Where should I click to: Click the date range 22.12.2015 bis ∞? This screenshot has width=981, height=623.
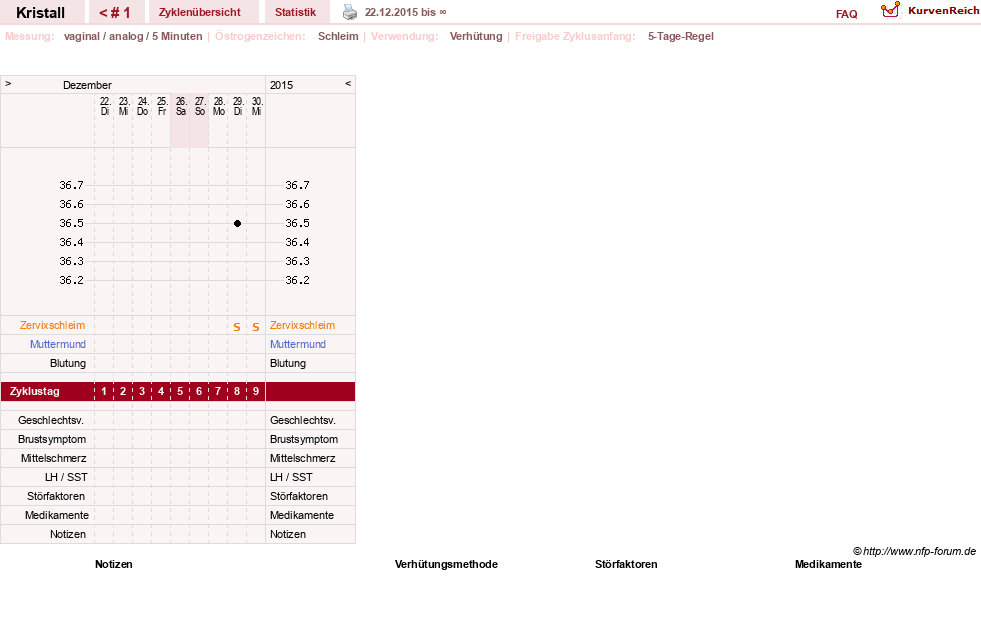[x=405, y=12]
